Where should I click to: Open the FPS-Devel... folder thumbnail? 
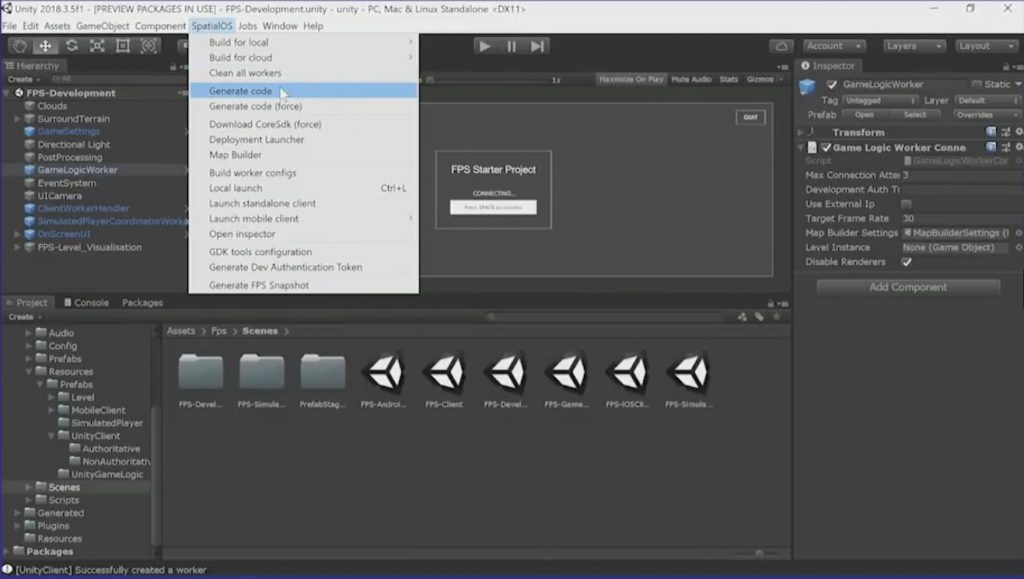coord(200,372)
